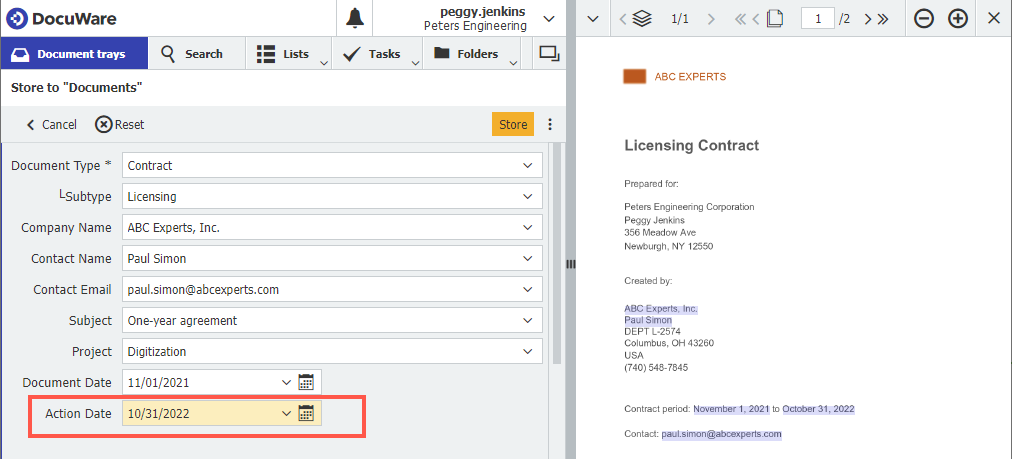Viewport: 1012px width, 459px height.
Task: Expand the Document Type dropdown
Action: (528, 166)
